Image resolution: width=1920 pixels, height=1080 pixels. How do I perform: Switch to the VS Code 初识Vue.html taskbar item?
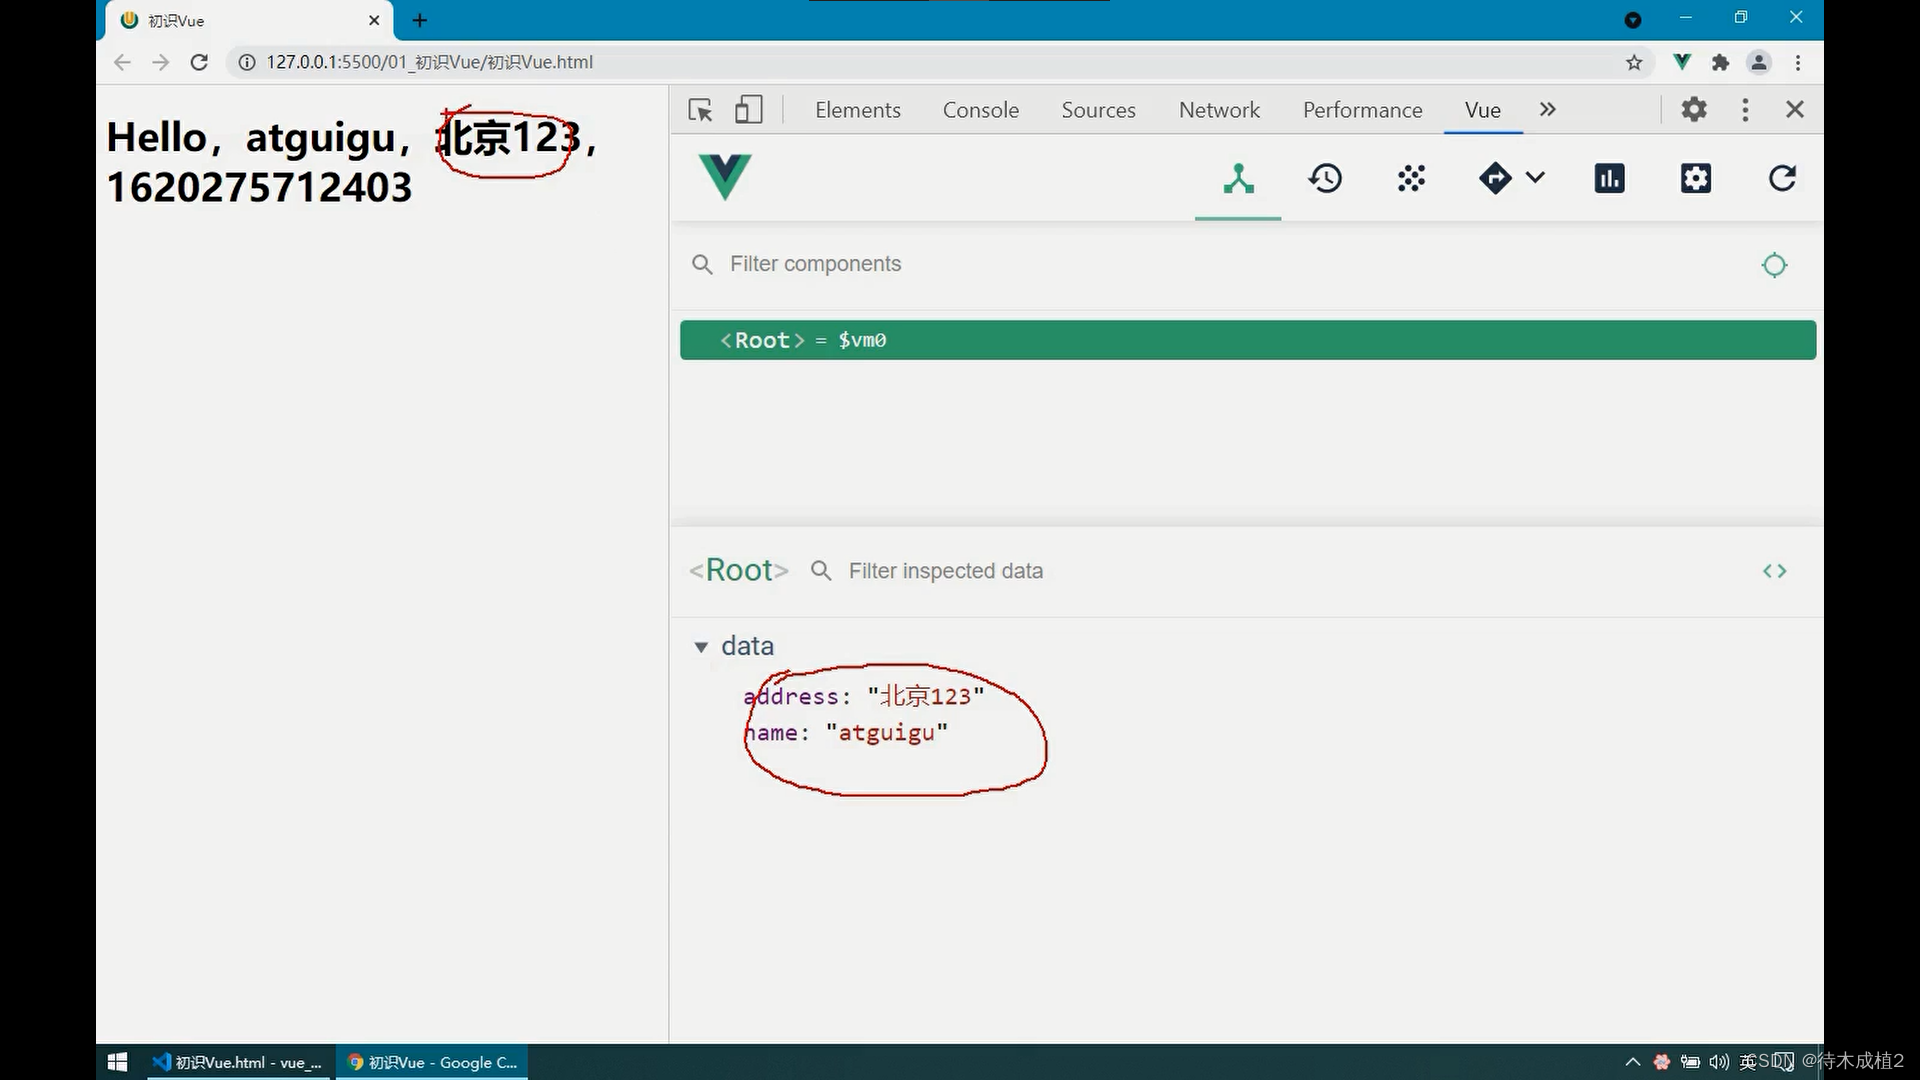click(237, 1062)
